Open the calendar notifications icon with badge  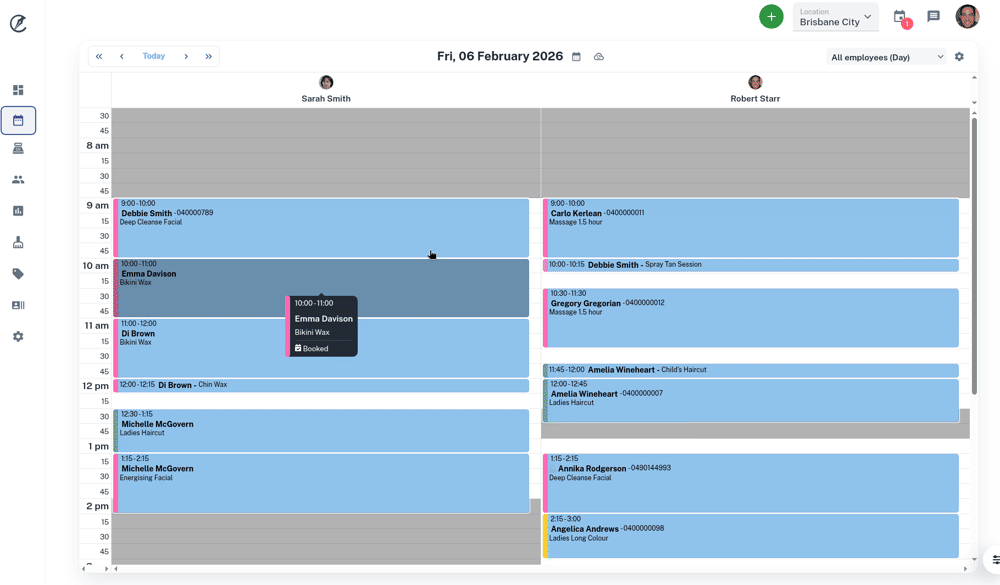[900, 17]
